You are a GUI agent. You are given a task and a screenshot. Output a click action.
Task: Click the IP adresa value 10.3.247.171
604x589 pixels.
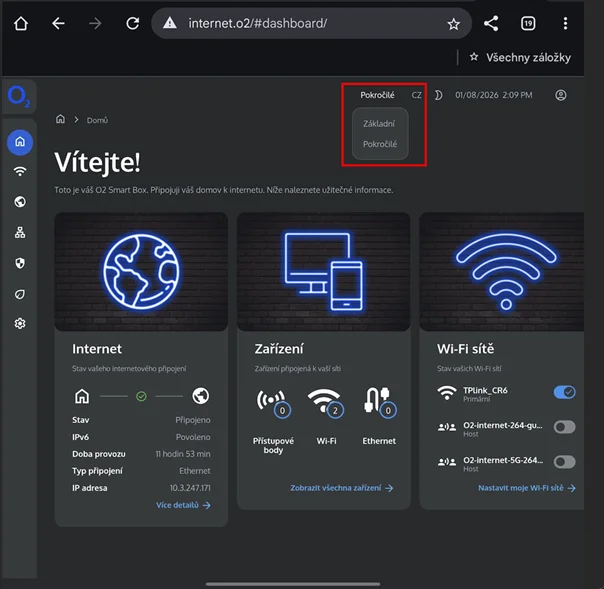(190, 488)
